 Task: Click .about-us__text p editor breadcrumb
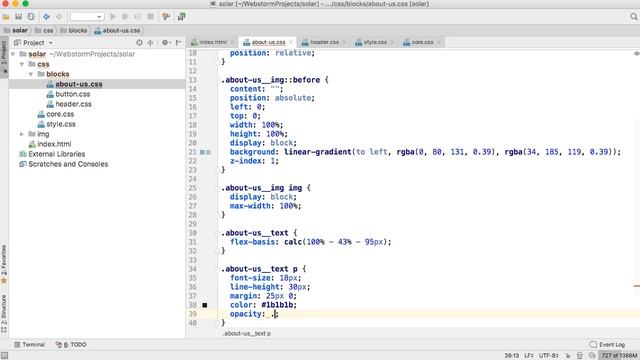coord(247,333)
